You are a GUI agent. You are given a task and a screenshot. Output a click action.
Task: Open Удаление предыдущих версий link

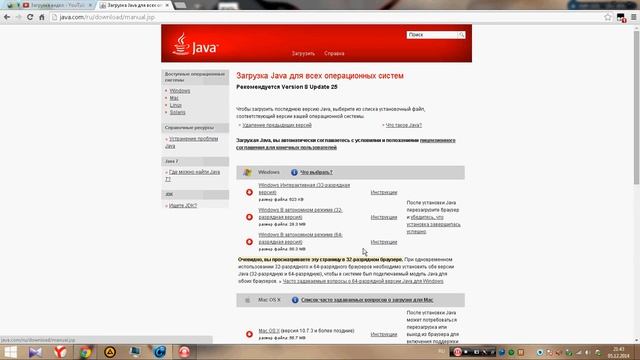tap(277, 125)
